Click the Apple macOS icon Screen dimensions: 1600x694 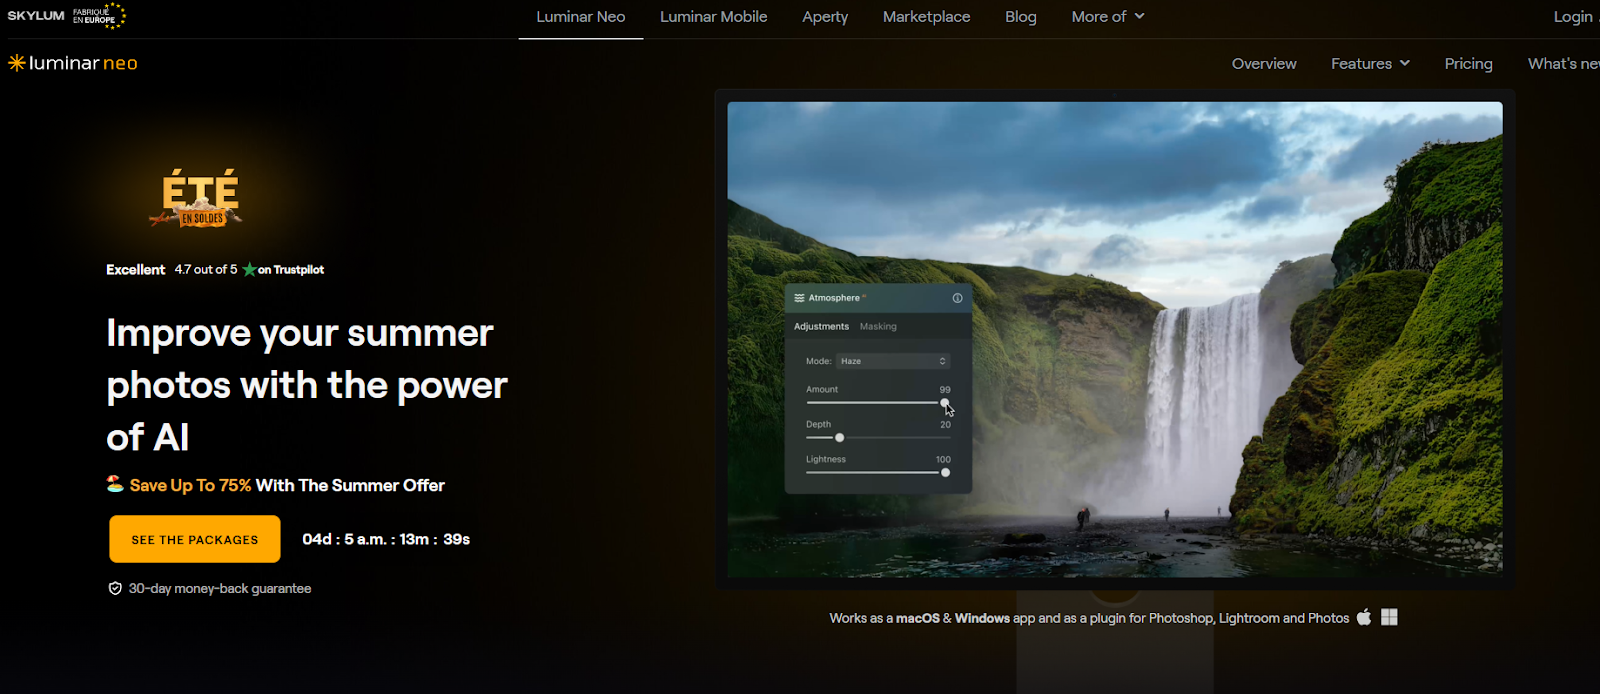click(1364, 617)
